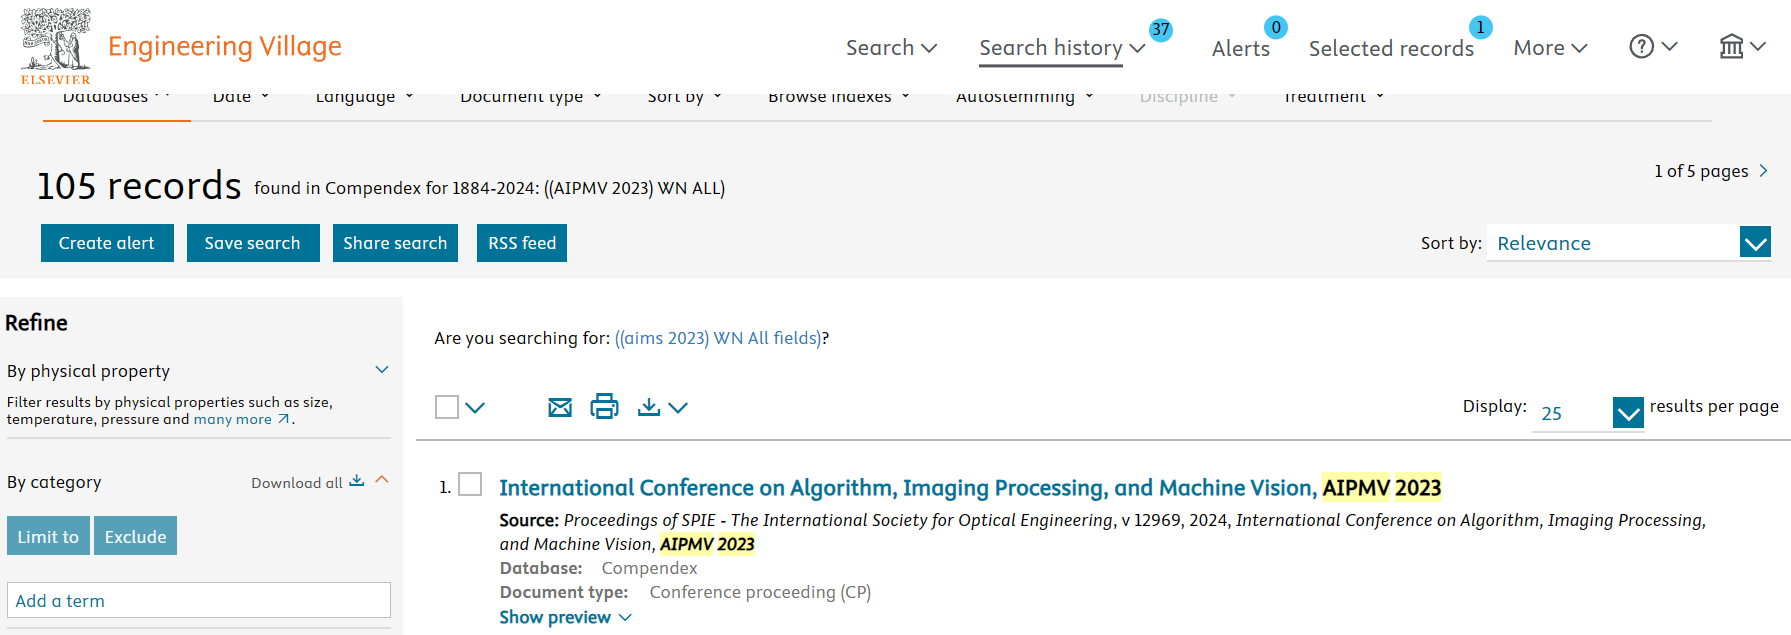Image resolution: width=1791 pixels, height=635 pixels.
Task: Click the RSS feed button
Action: 522,243
